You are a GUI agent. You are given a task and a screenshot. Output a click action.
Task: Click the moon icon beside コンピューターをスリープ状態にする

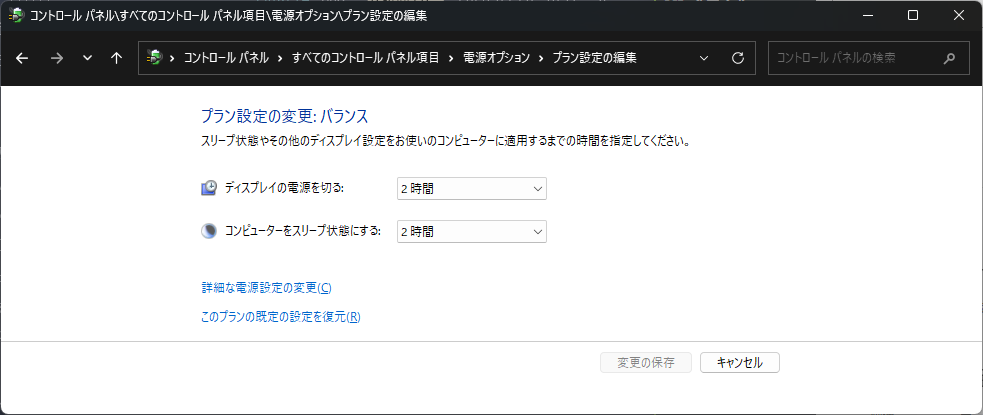tap(209, 231)
